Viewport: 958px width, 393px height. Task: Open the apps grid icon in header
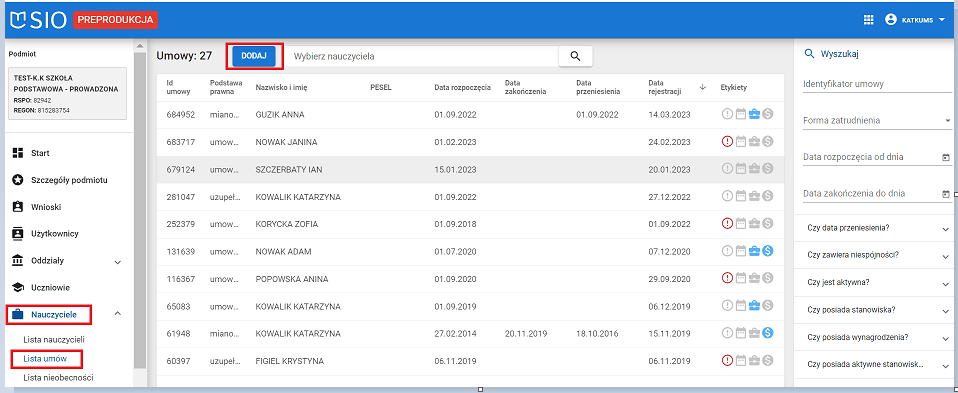tap(868, 20)
